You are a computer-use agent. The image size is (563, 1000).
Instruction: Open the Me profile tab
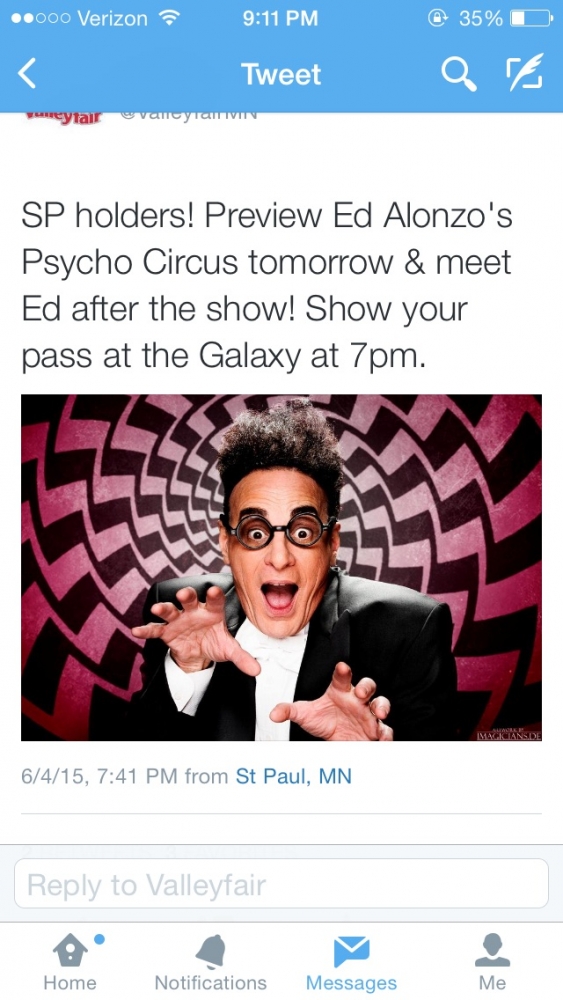492,962
